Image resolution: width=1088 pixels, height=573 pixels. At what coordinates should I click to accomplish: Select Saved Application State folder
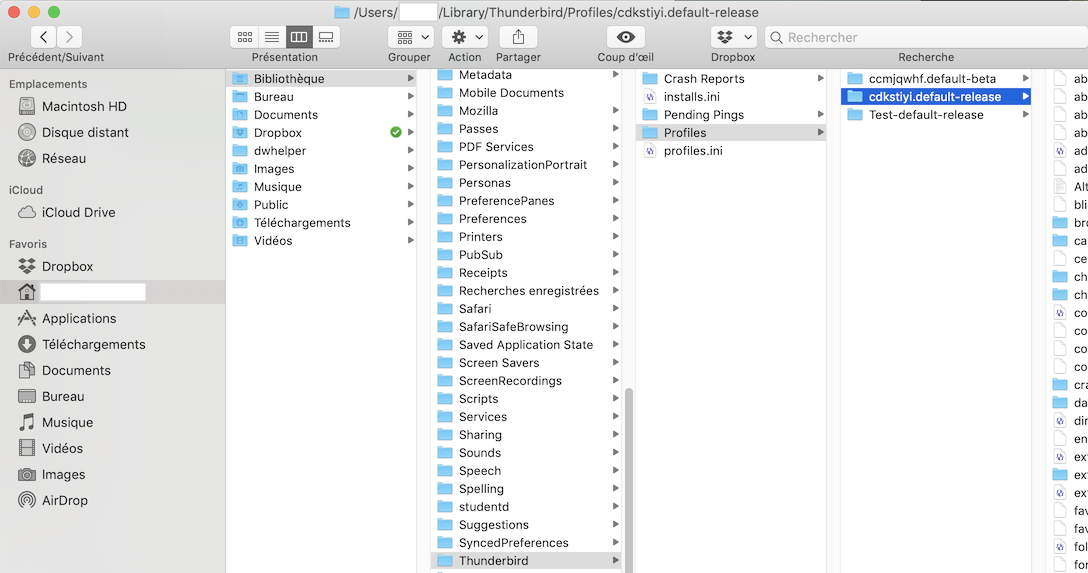[x=527, y=345]
